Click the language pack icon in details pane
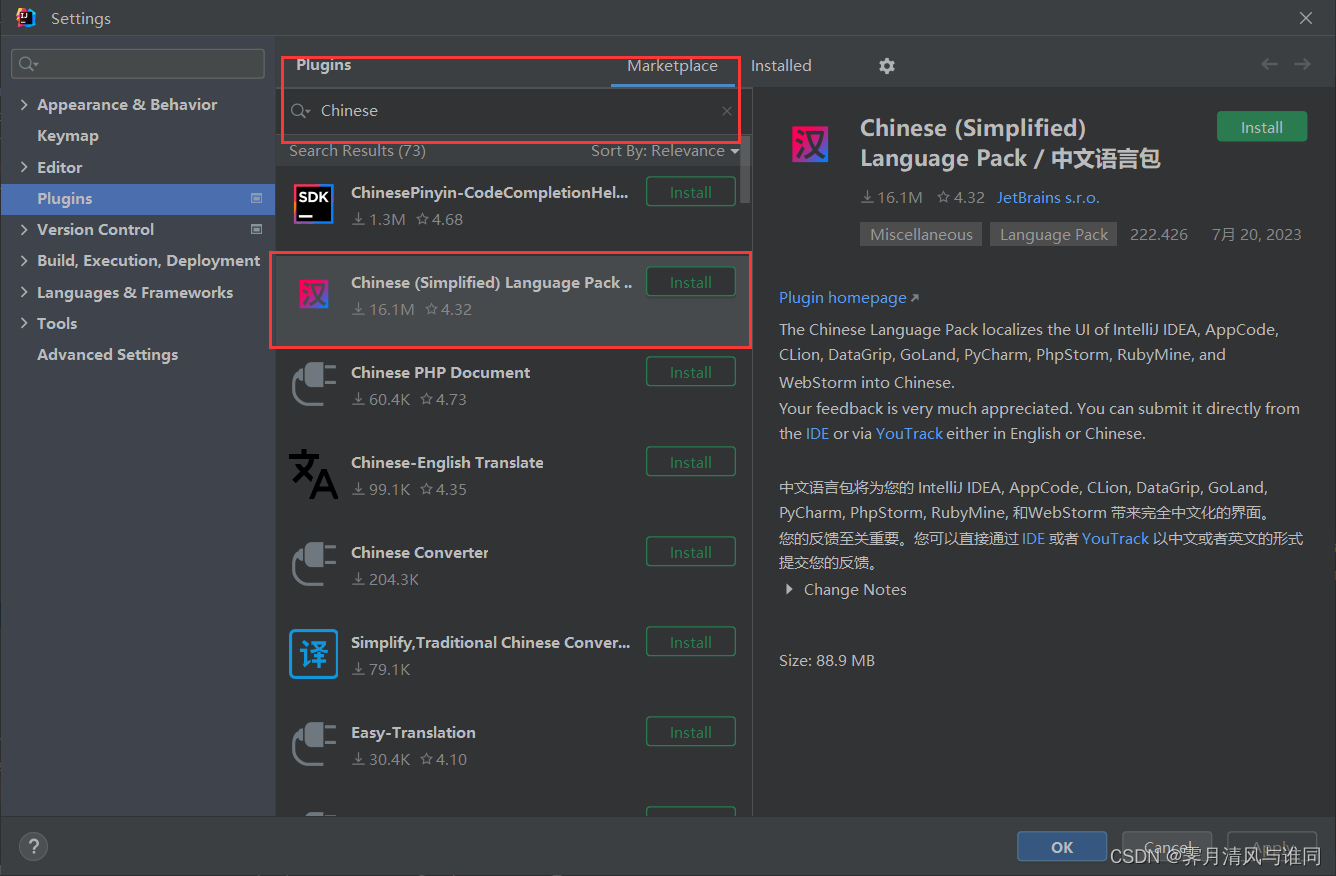This screenshot has height=876, width=1336. 810,144
